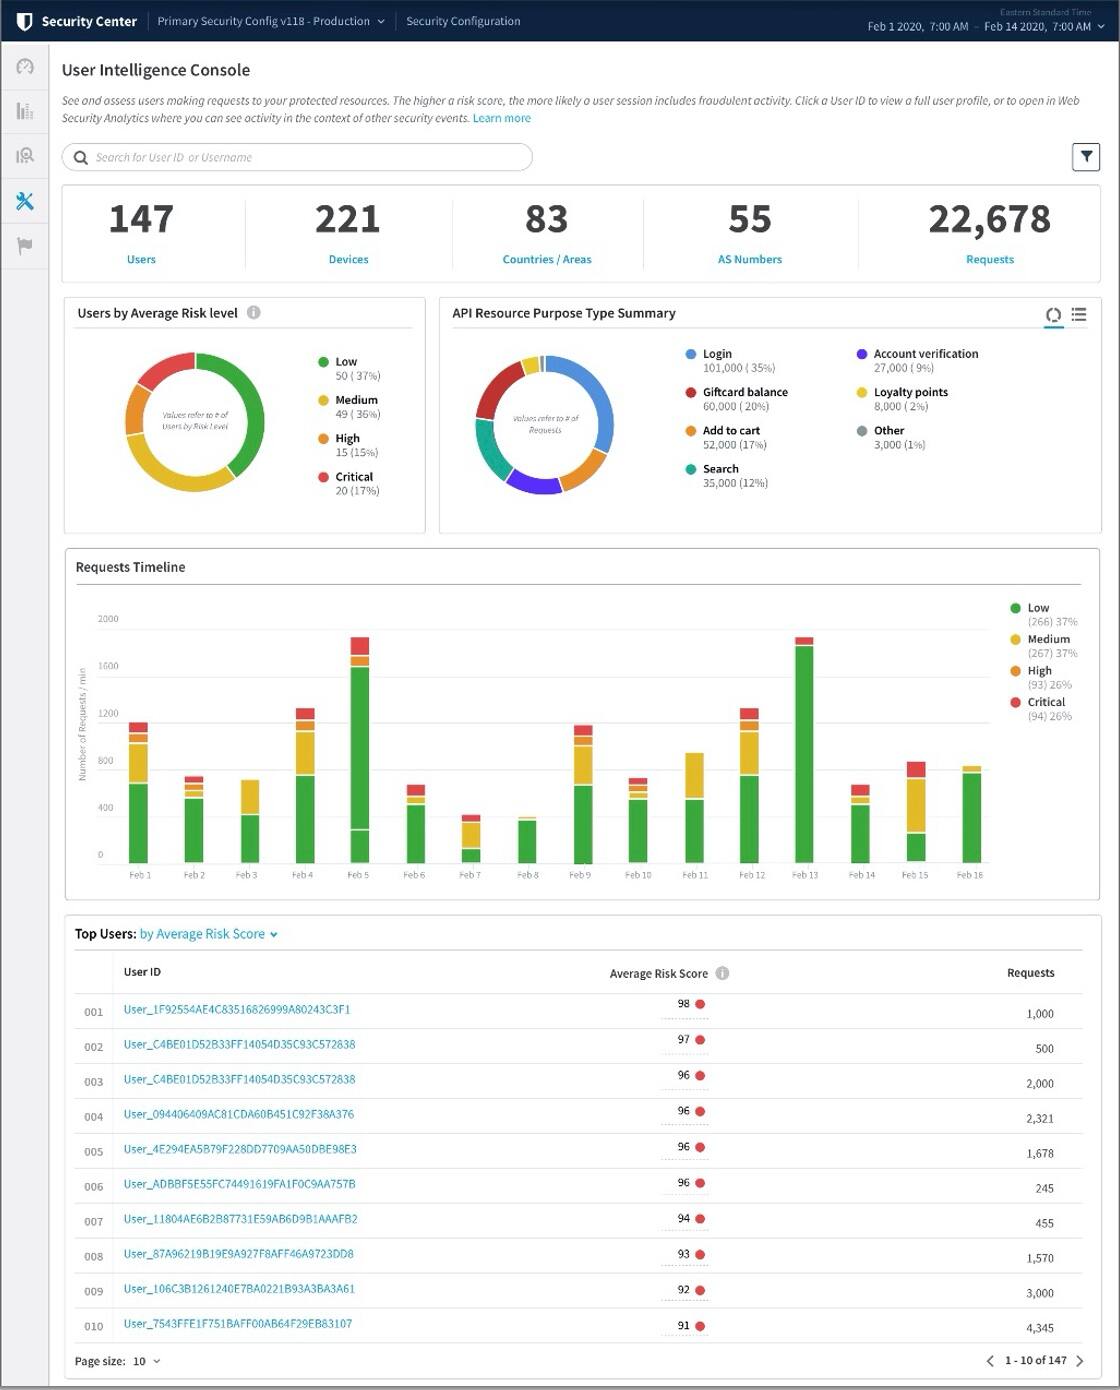This screenshot has width=1120, height=1390.
Task: Select the wrench tools sidebar icon
Action: click(x=25, y=201)
